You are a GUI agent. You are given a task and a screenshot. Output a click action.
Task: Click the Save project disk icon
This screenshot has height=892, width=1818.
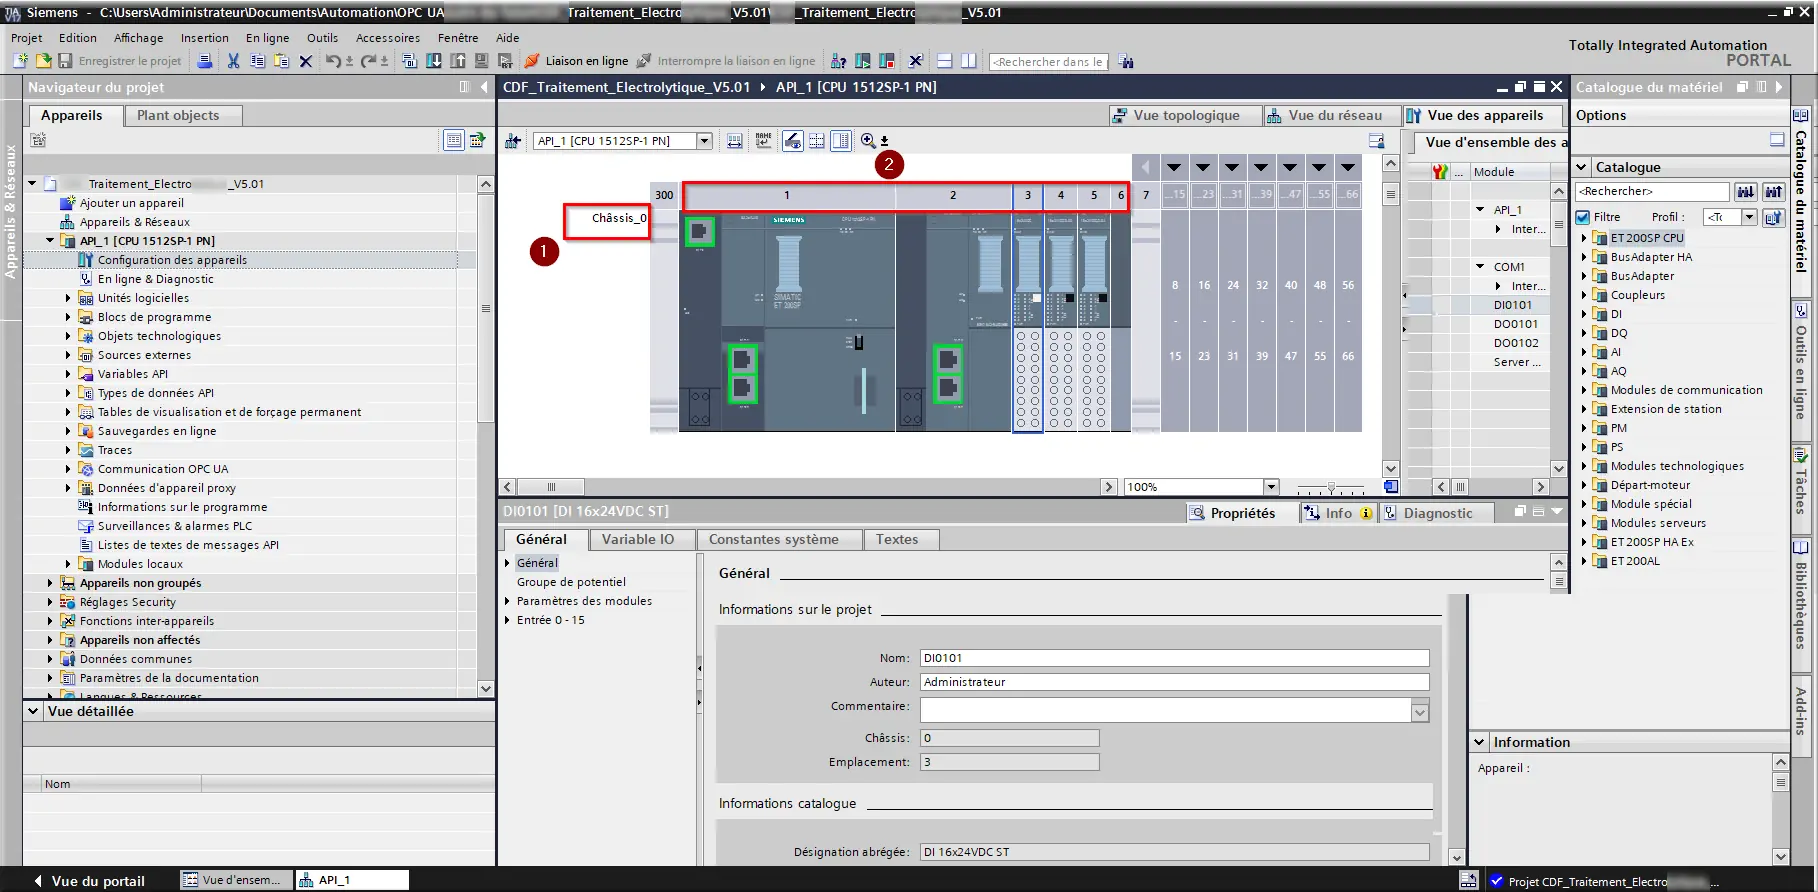coord(65,61)
